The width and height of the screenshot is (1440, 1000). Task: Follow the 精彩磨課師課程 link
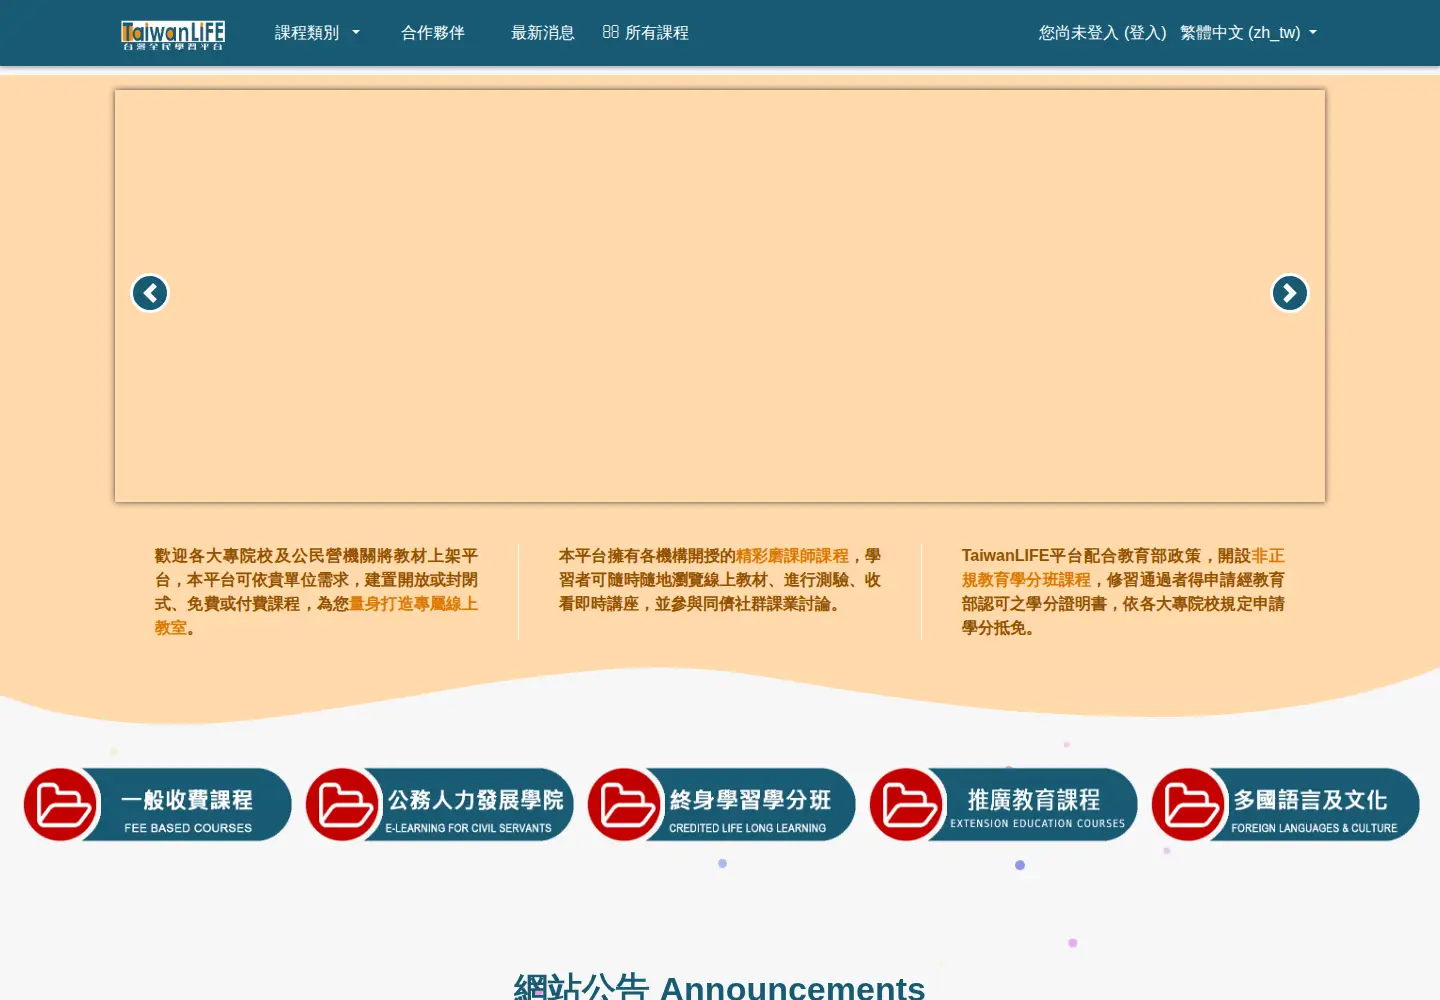tap(792, 556)
